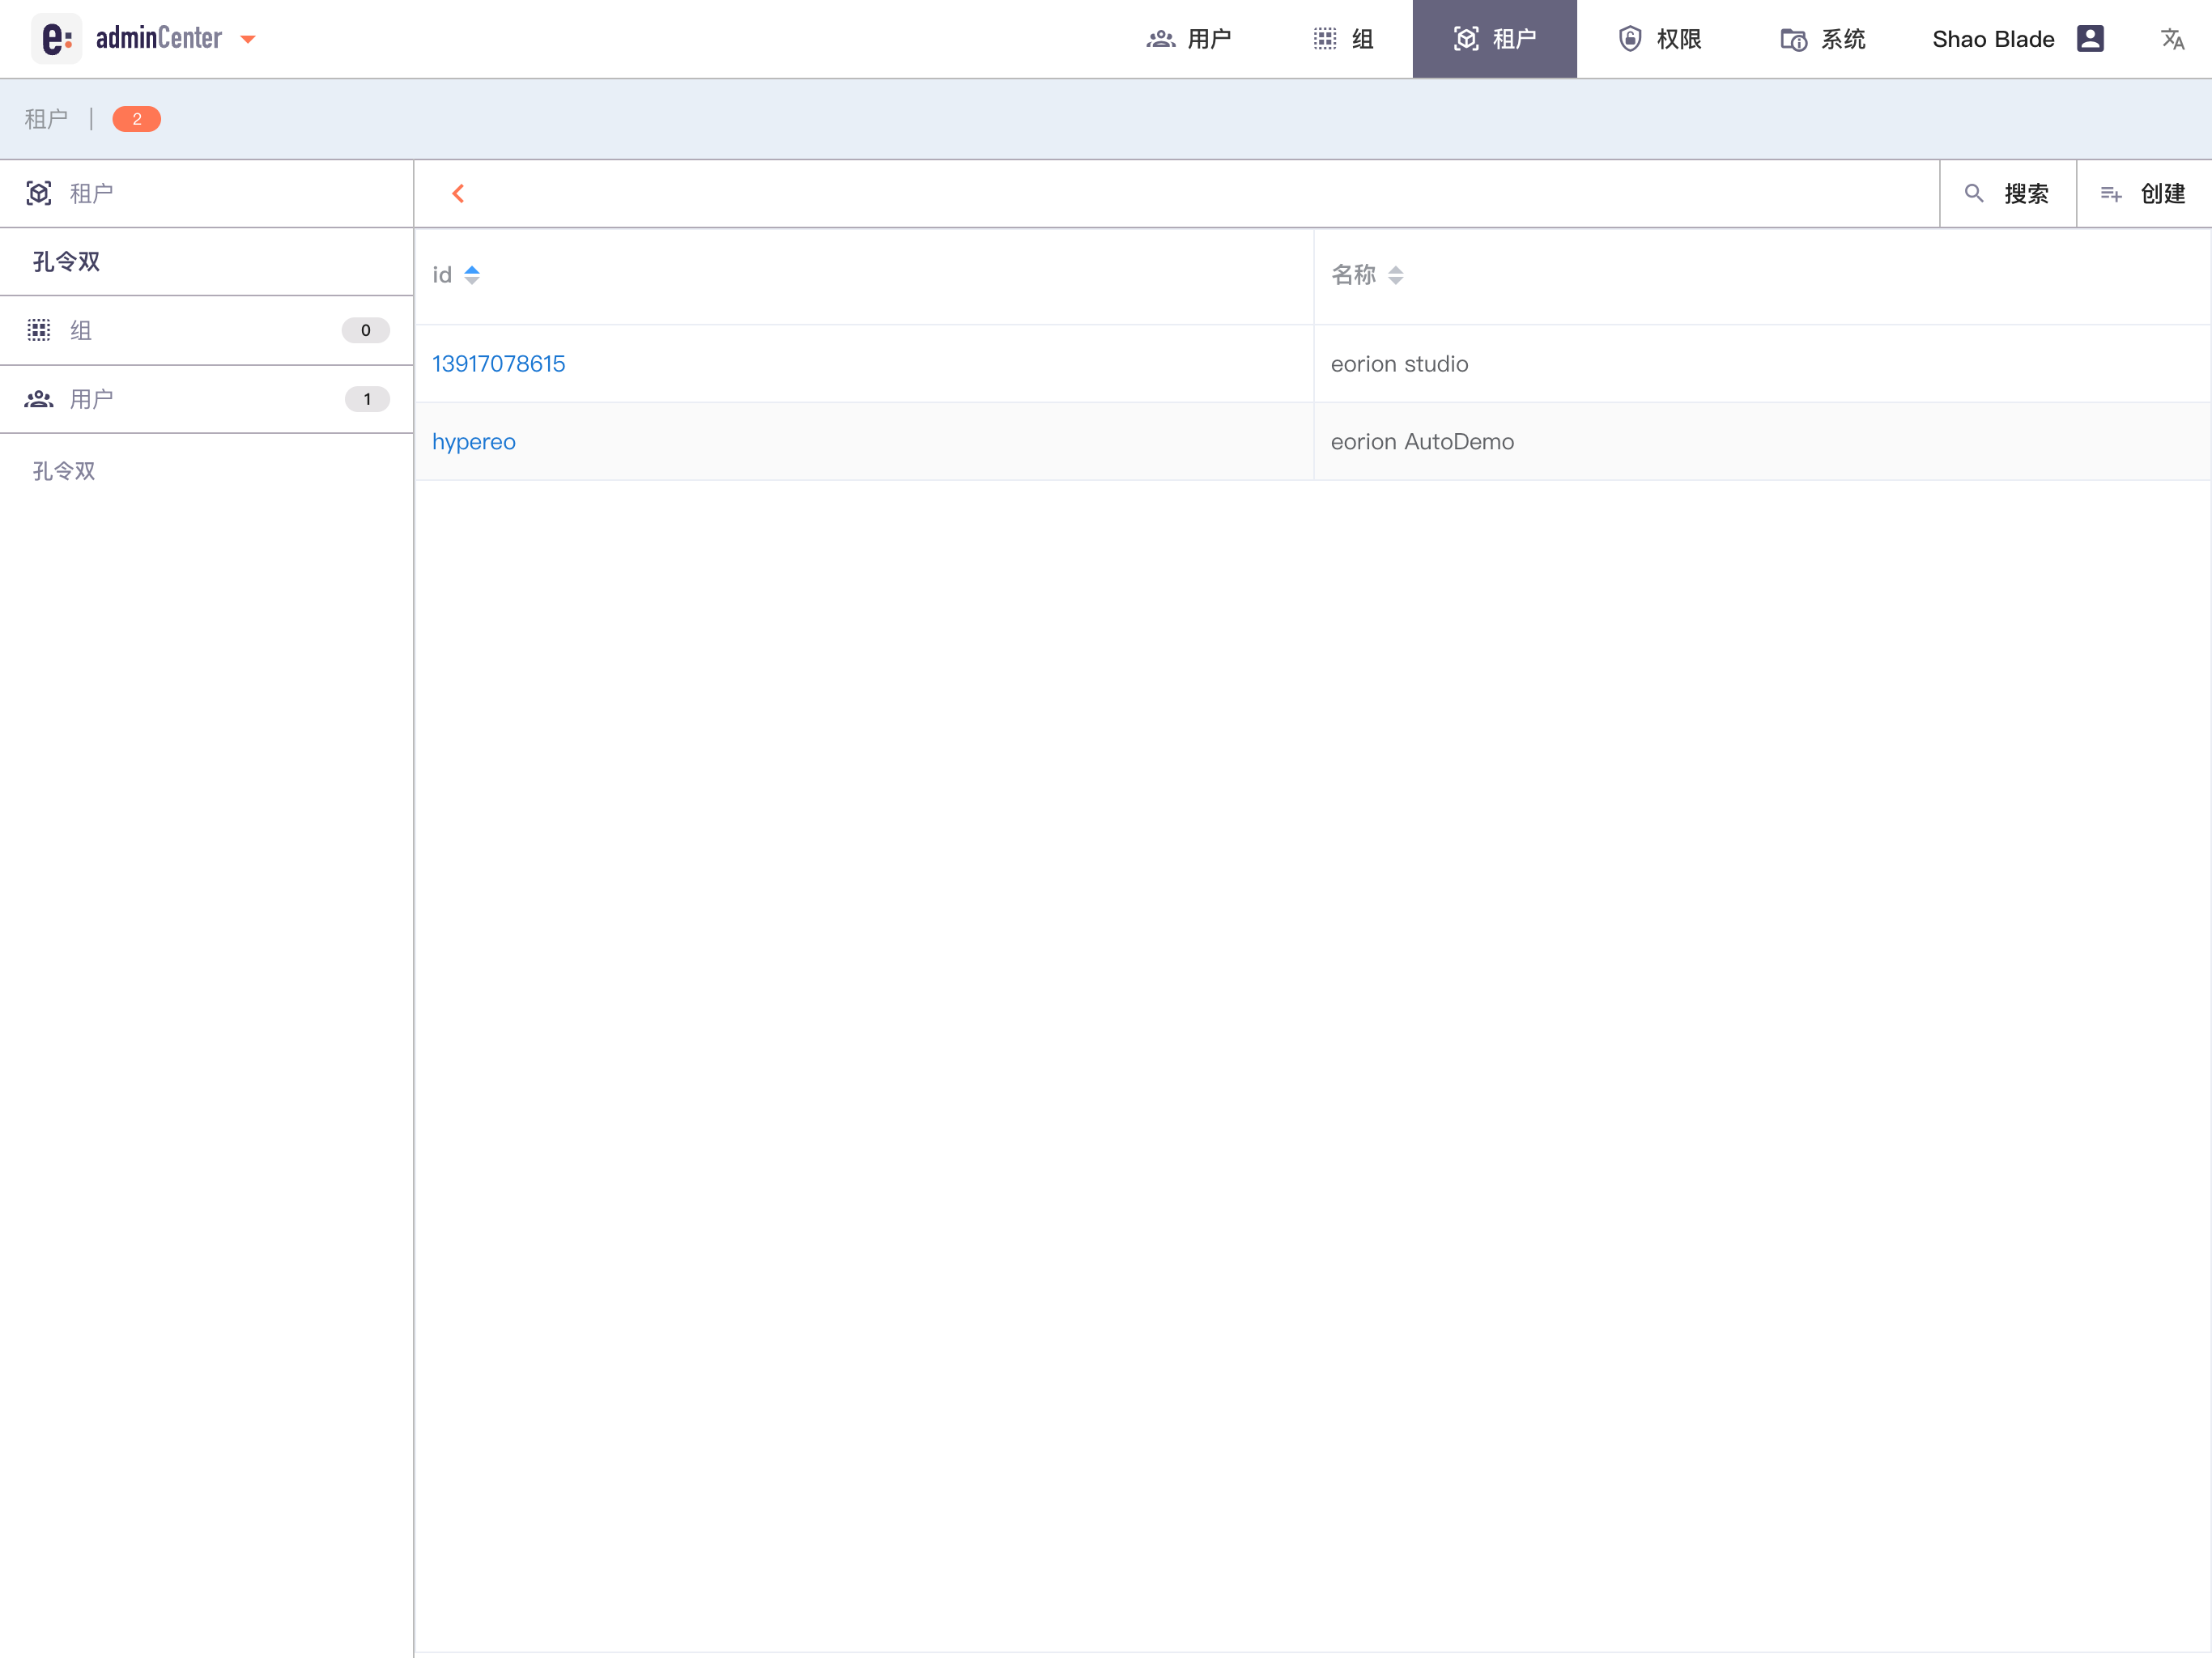Click the adminCenter logo icon
The image size is (2212, 1658).
[56, 39]
